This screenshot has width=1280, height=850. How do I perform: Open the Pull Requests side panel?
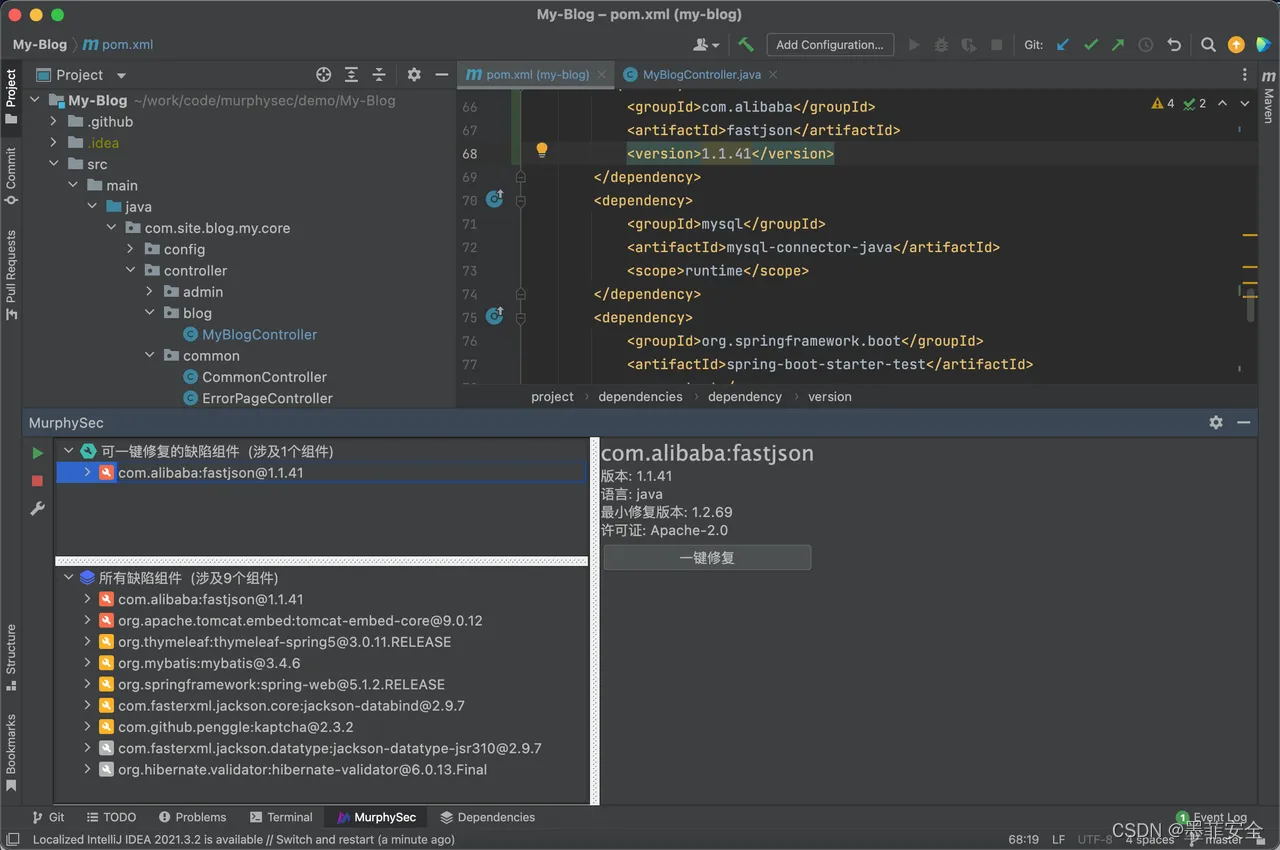coord(11,274)
